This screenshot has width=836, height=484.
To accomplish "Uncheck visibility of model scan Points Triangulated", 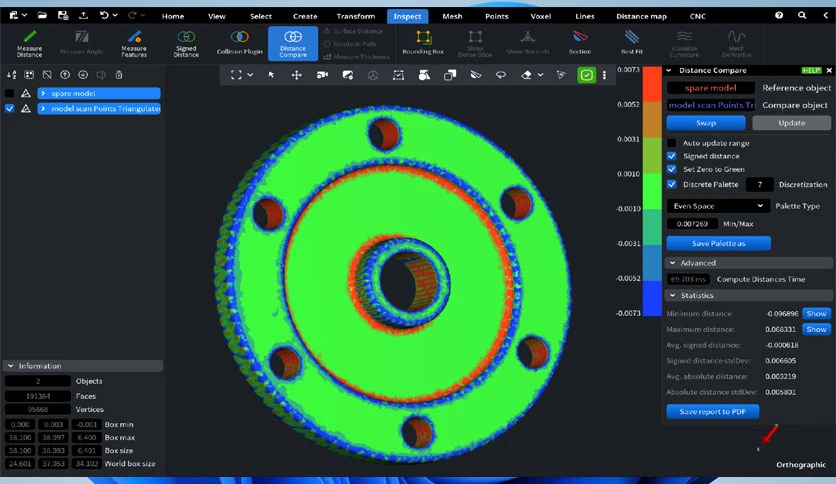I will (9, 108).
